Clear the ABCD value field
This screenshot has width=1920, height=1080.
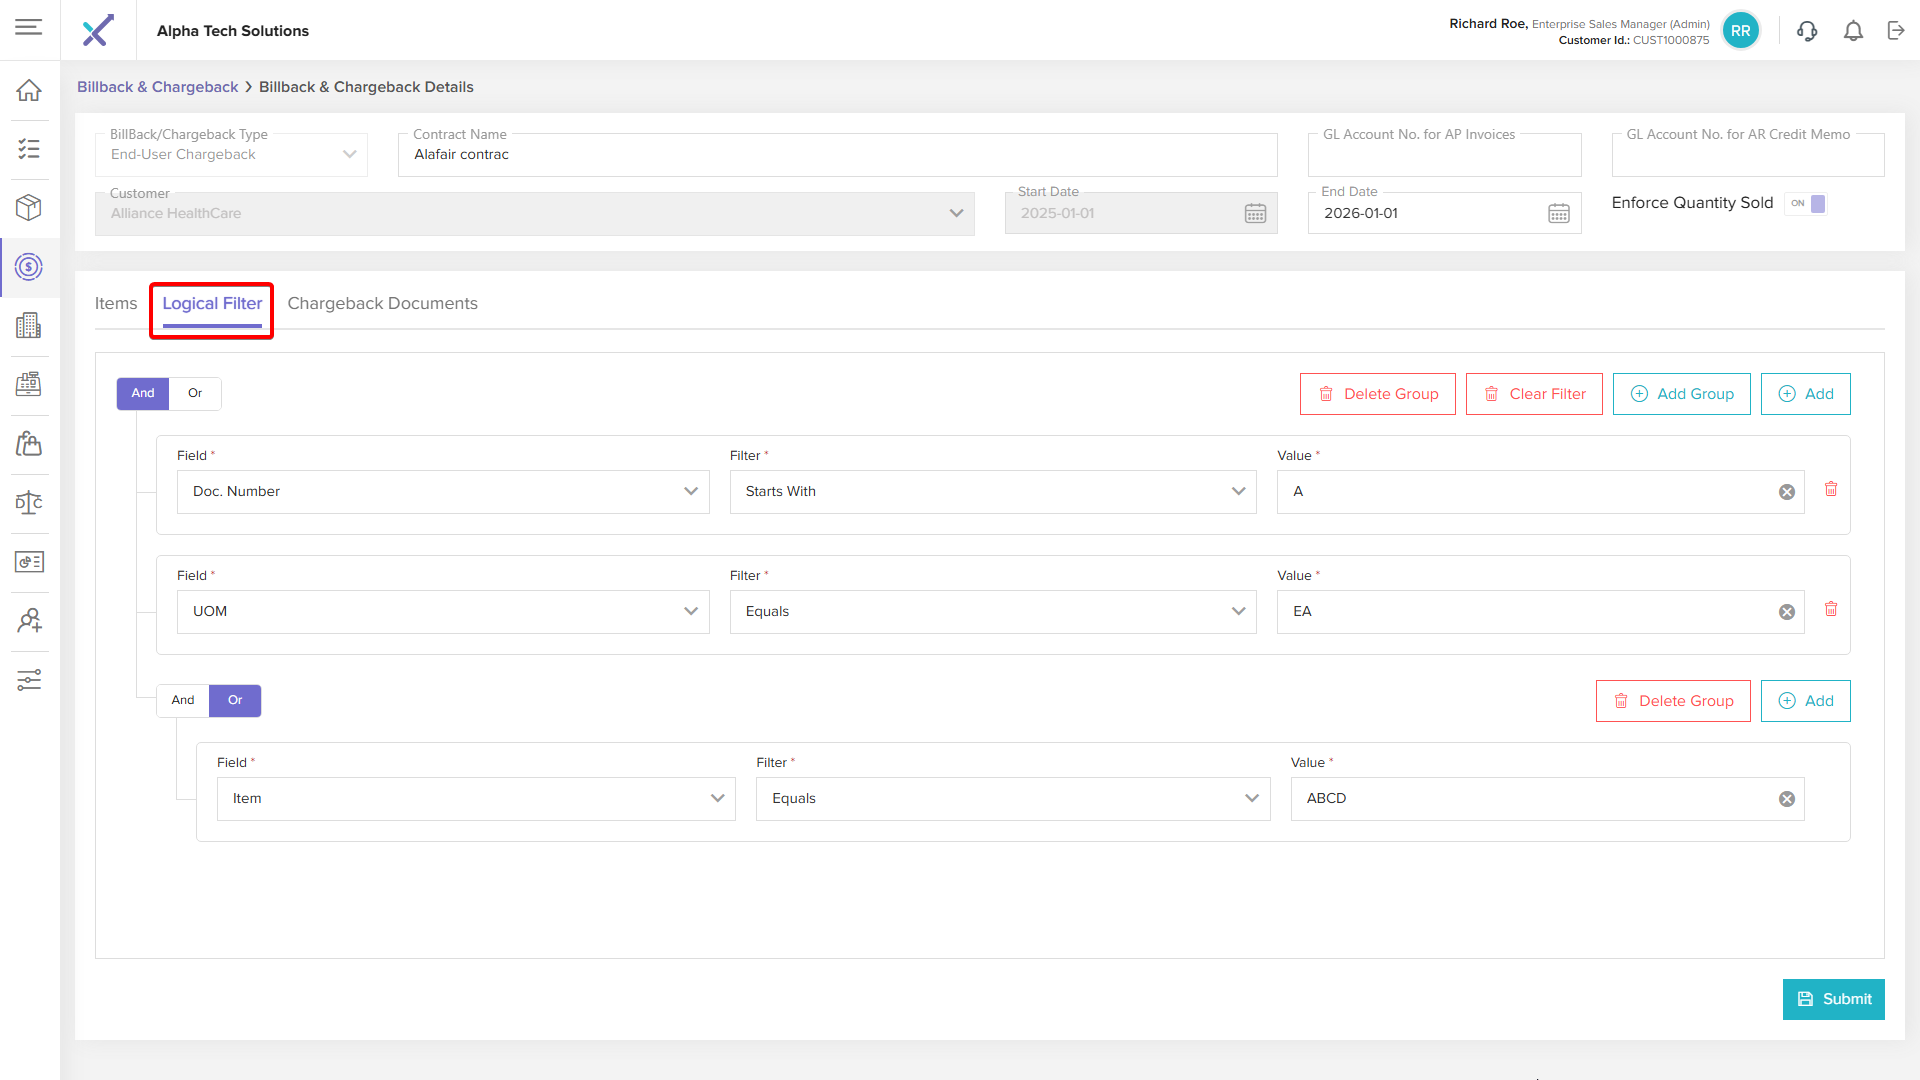pos(1786,799)
